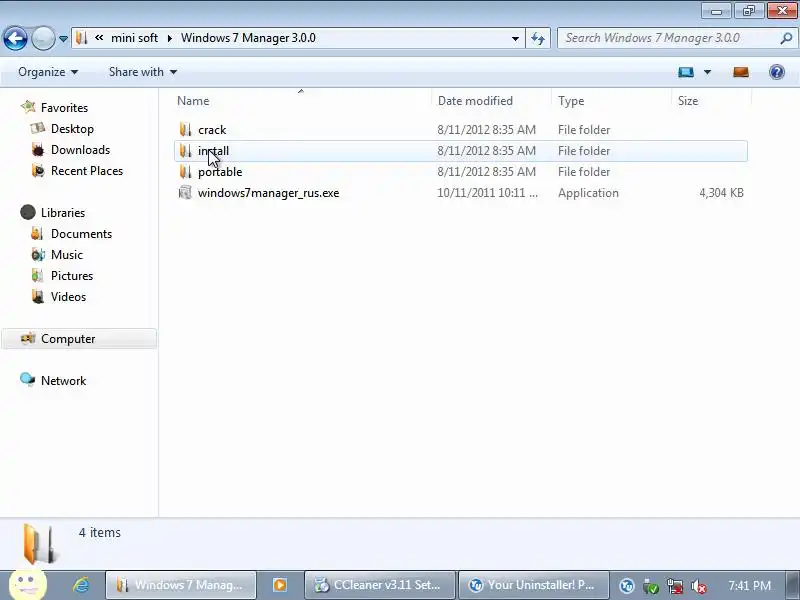Open the Documents library
The height and width of the screenshot is (600, 800).
pyautogui.click(x=81, y=234)
